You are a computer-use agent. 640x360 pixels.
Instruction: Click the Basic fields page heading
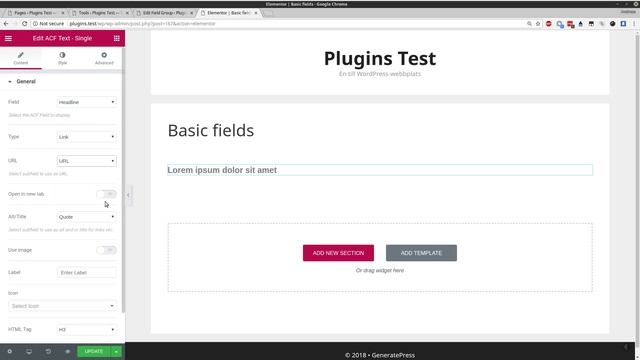coord(211,131)
